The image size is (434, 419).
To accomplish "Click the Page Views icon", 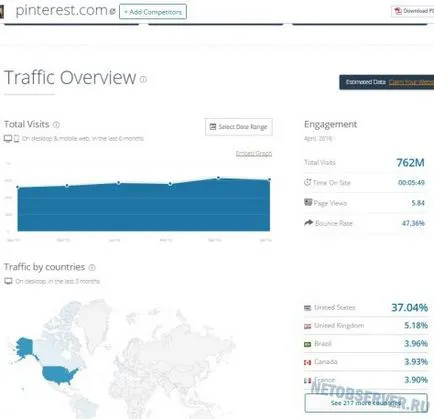I will pyautogui.click(x=308, y=202).
